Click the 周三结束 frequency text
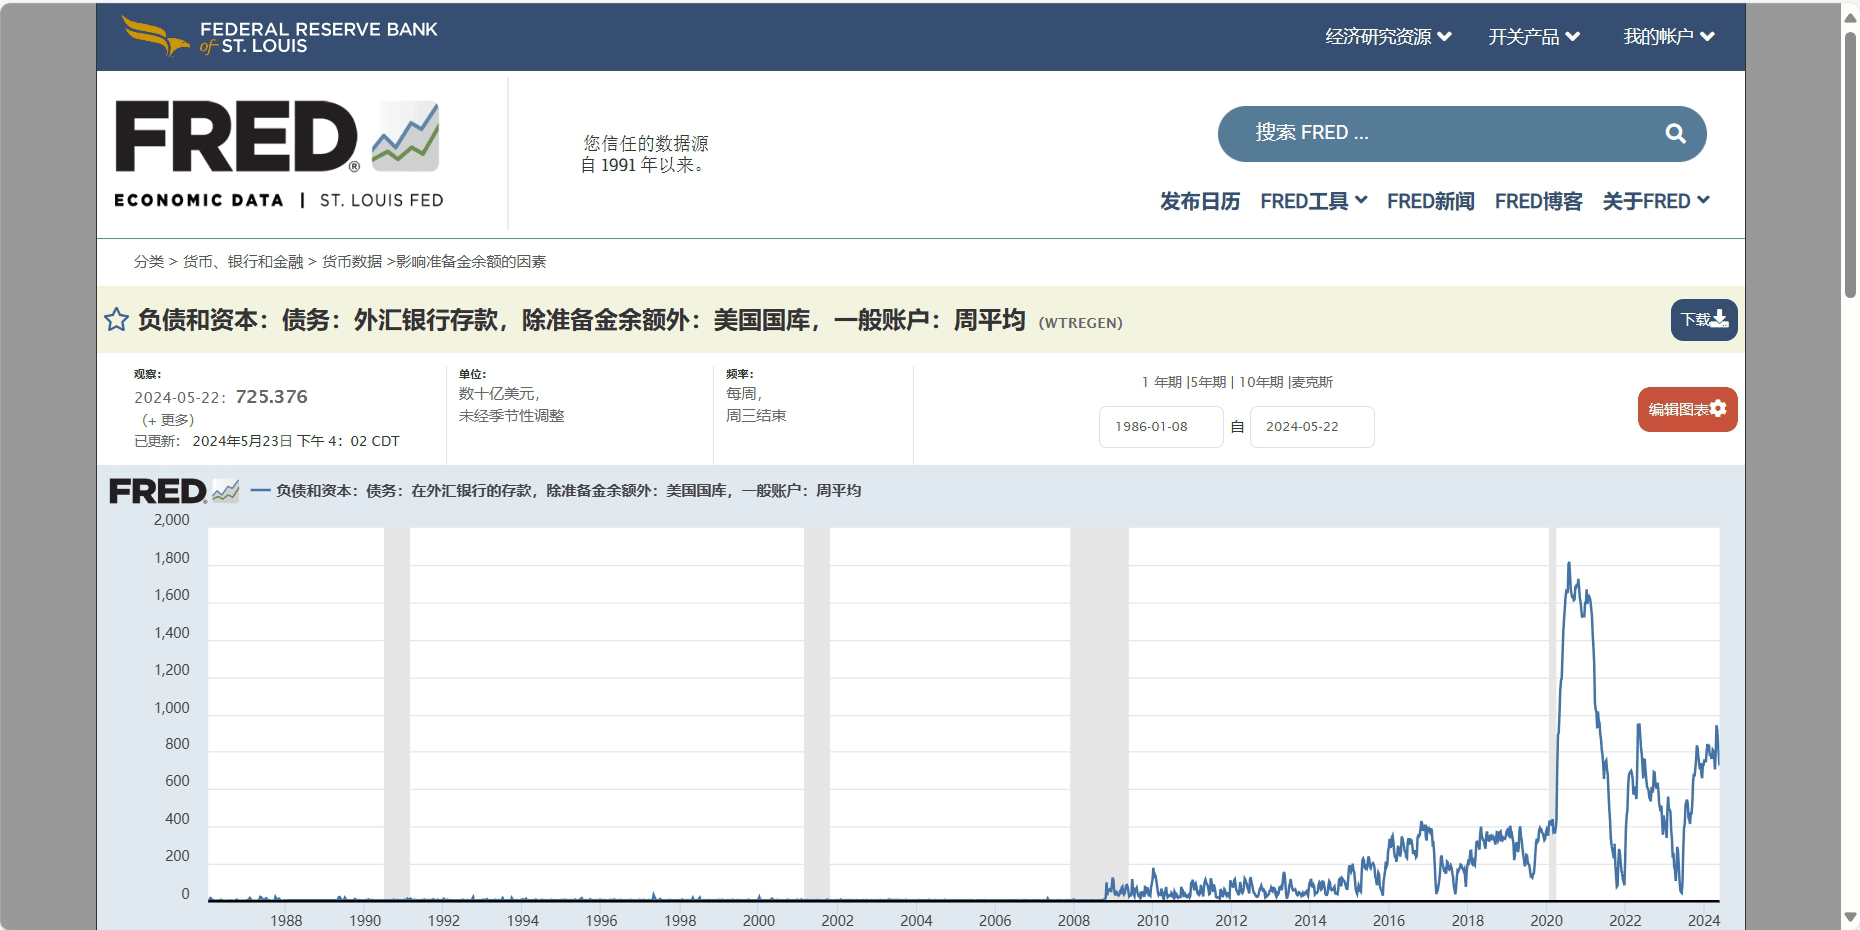Viewport: 1860px width, 930px height. pyautogui.click(x=756, y=416)
